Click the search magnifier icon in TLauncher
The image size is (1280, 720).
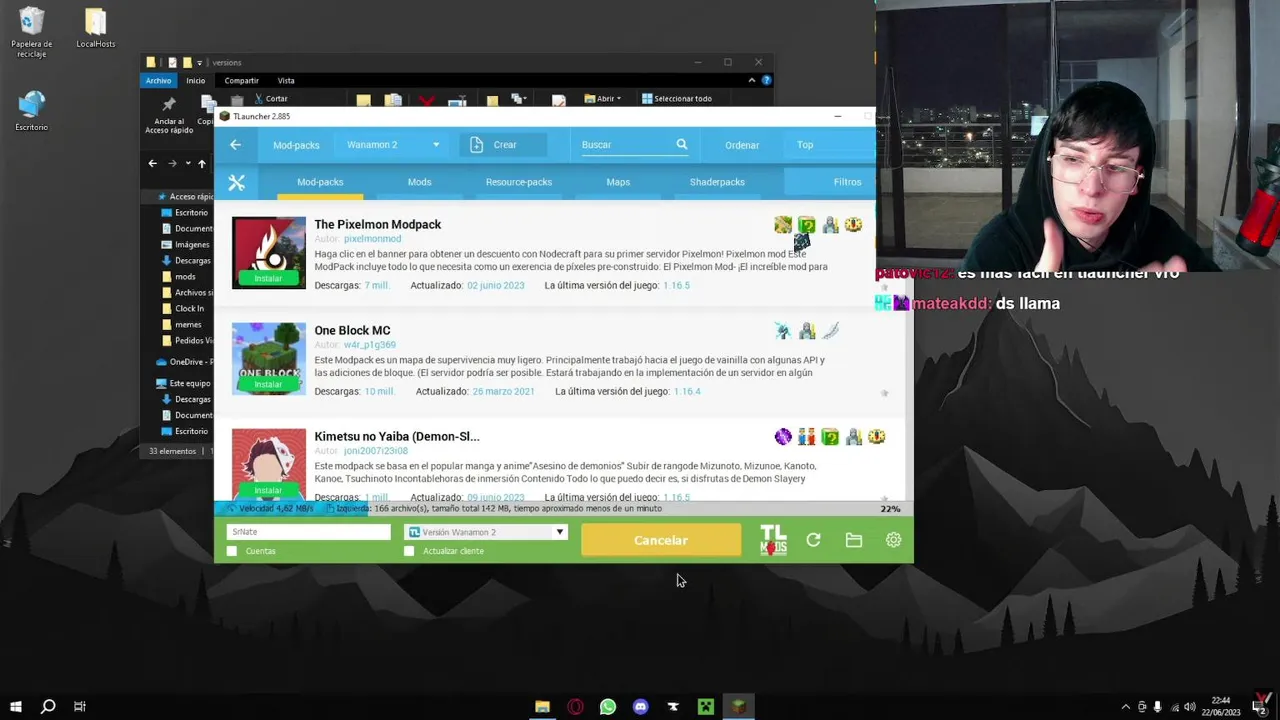click(x=681, y=145)
